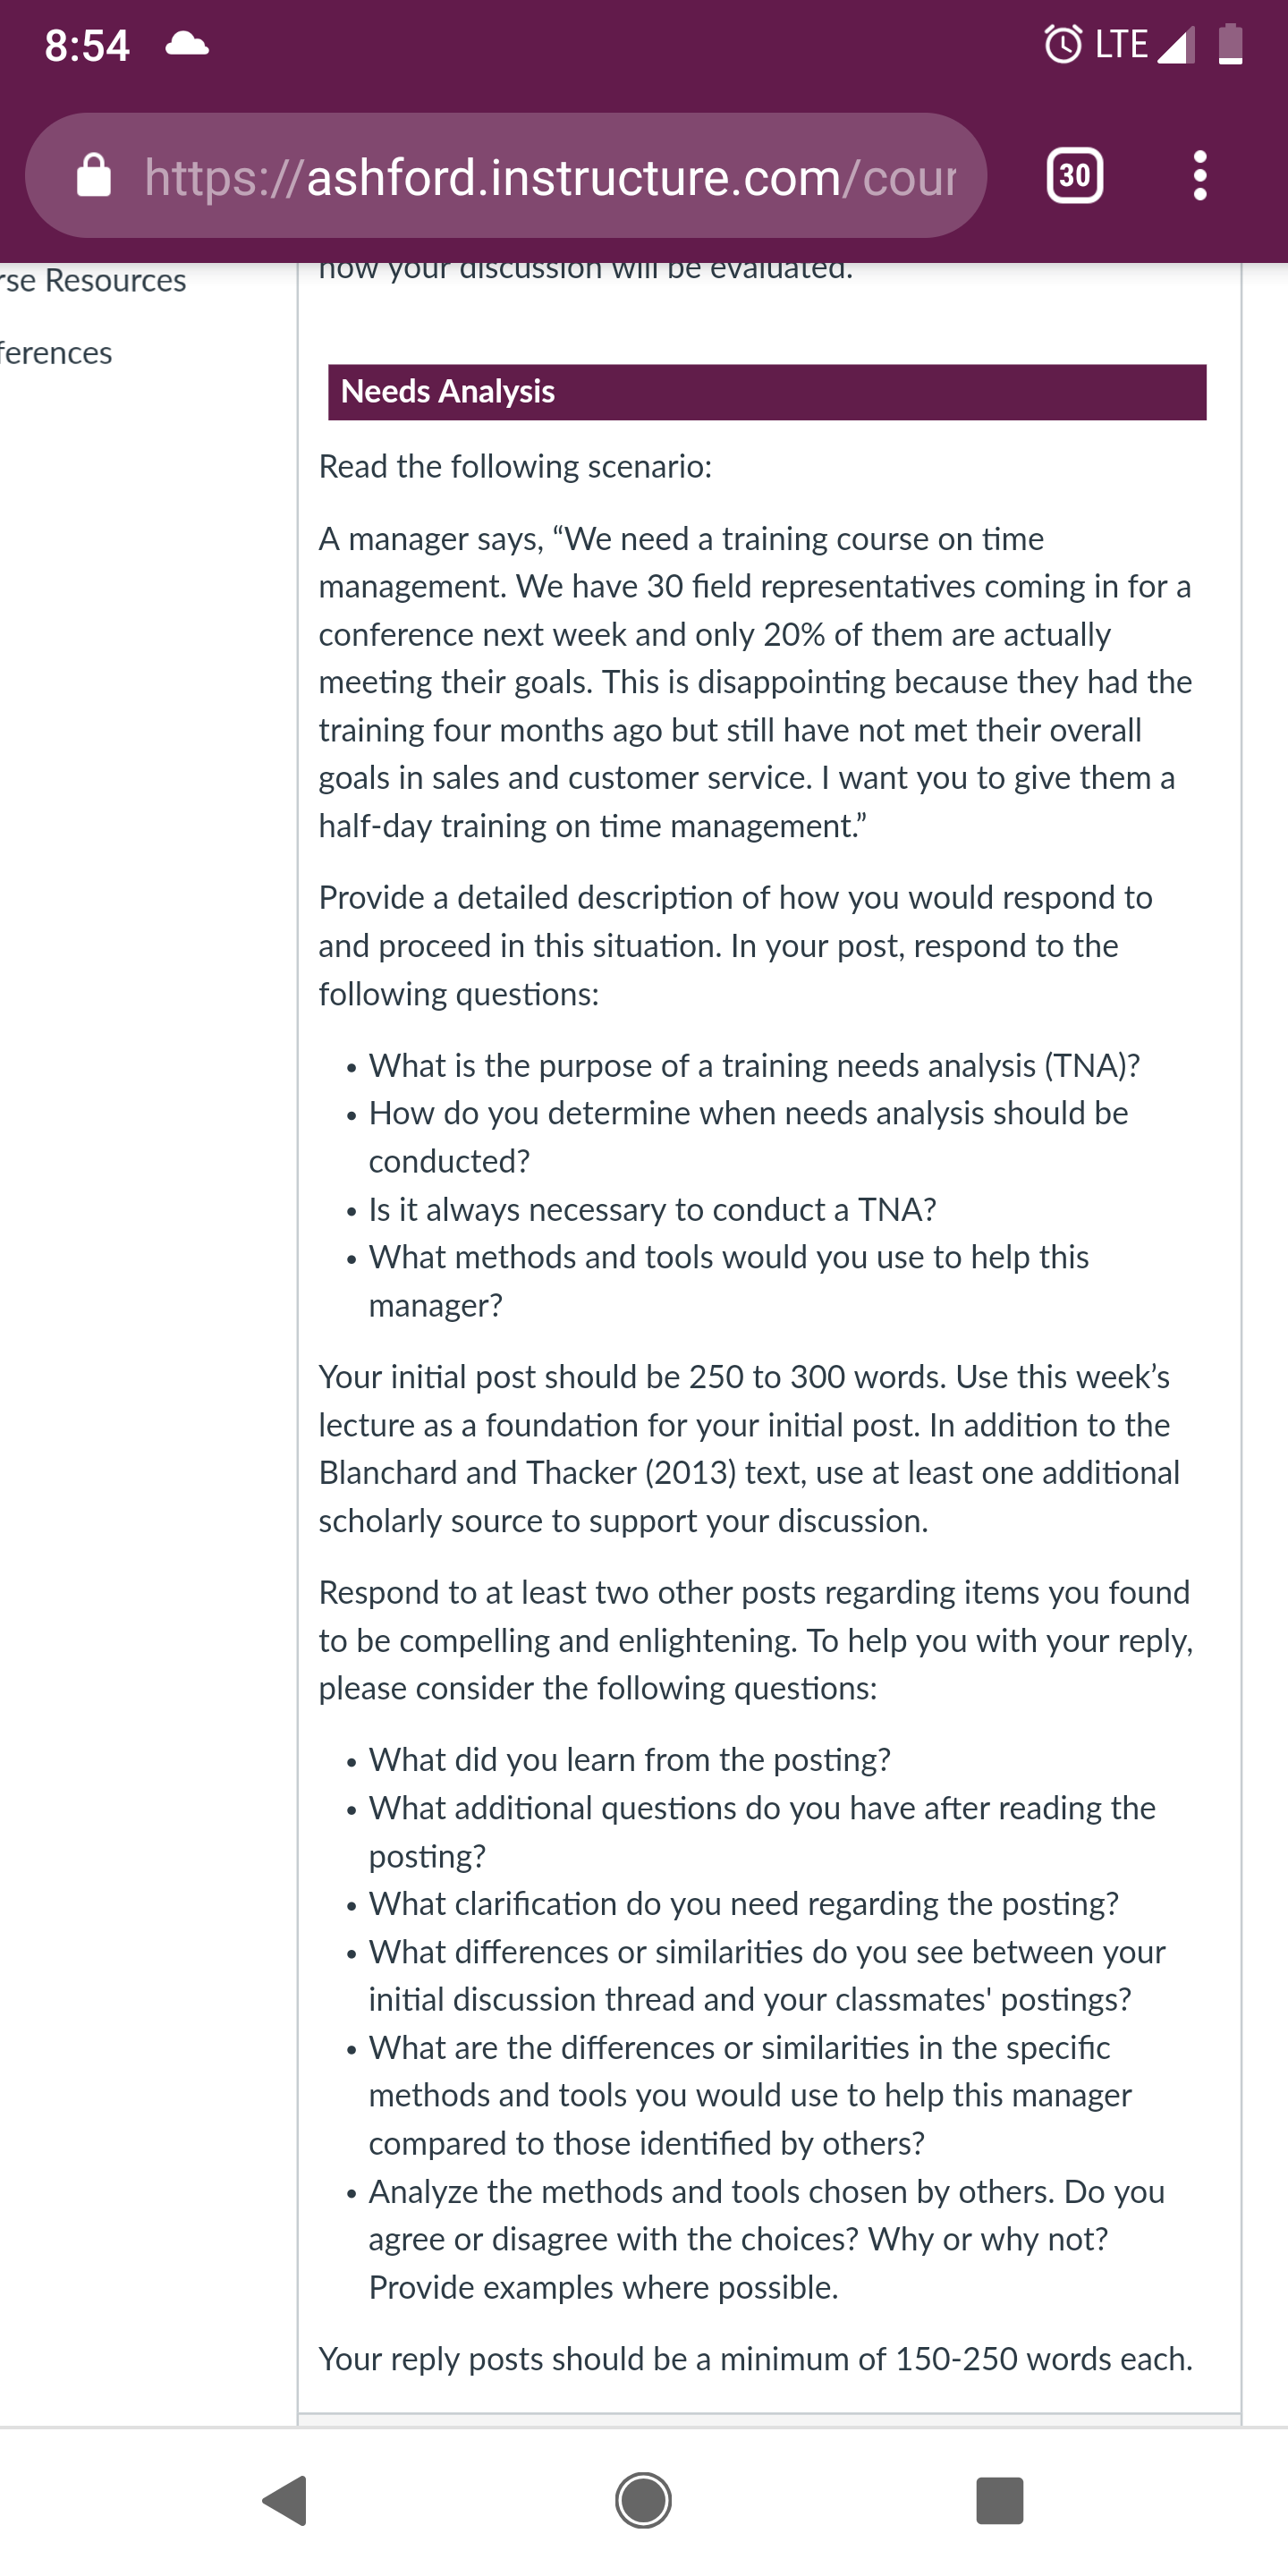The height and width of the screenshot is (2576, 1288).
Task: Tap the cloud icon in status bar
Action: 187,44
